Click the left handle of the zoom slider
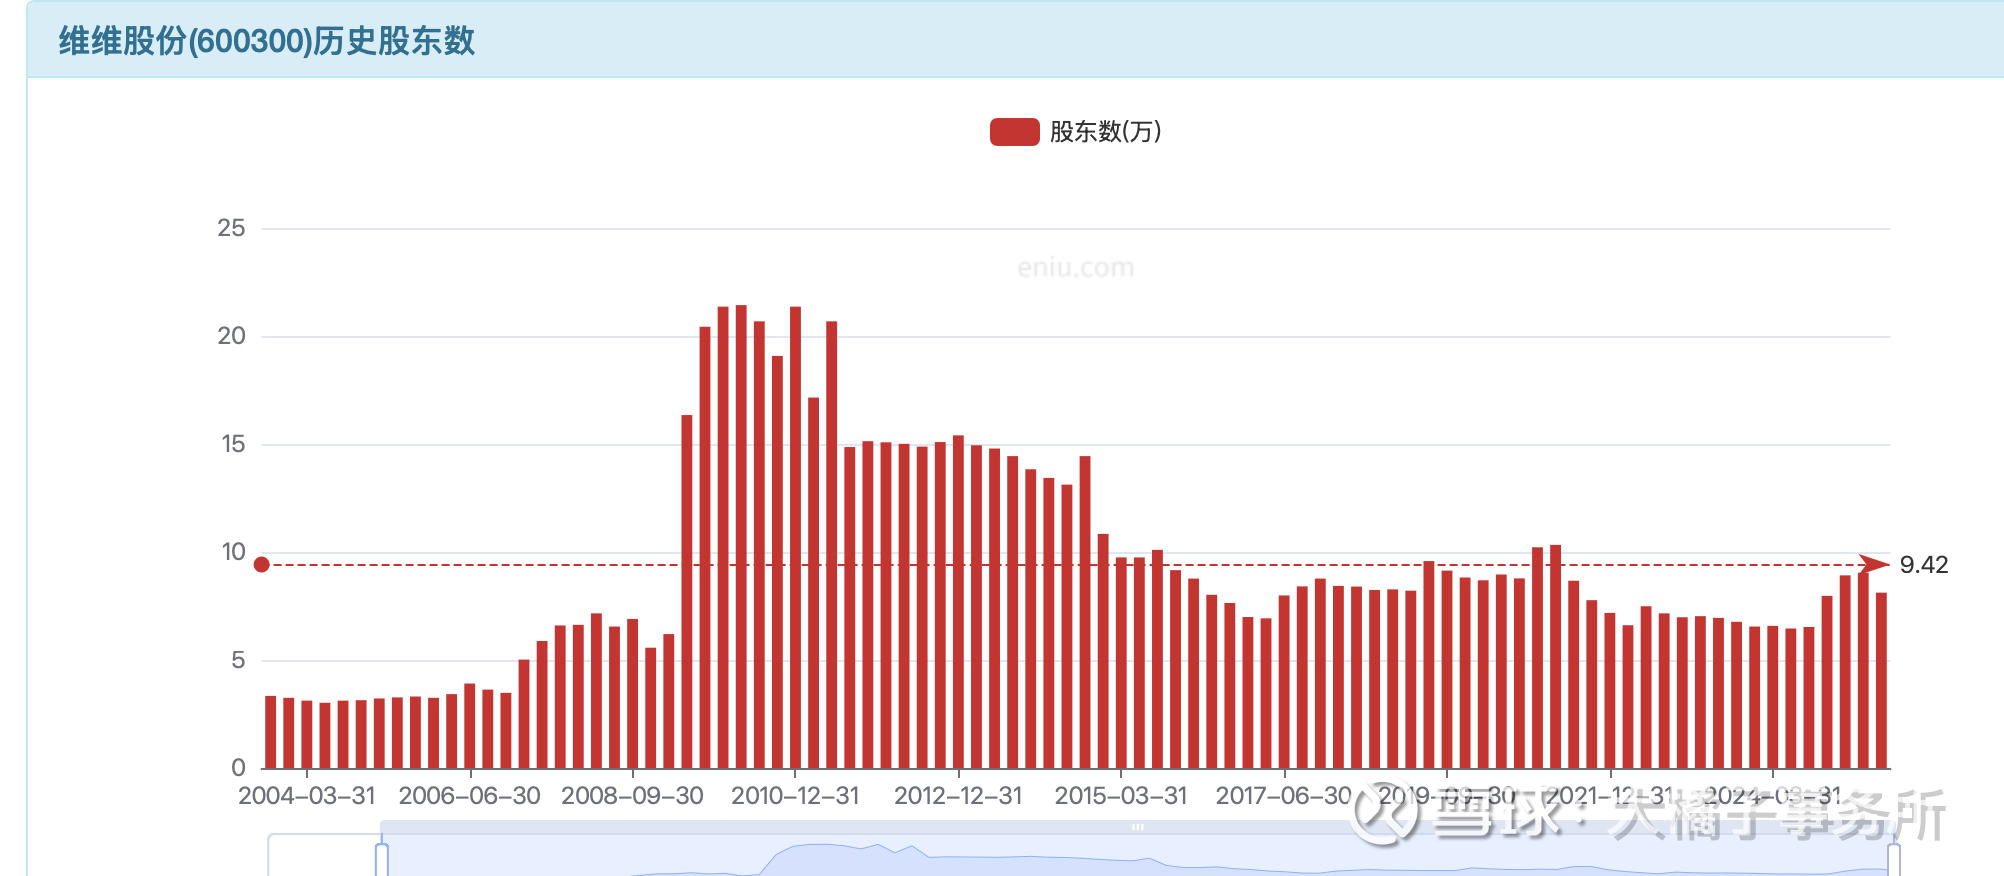 click(x=382, y=860)
